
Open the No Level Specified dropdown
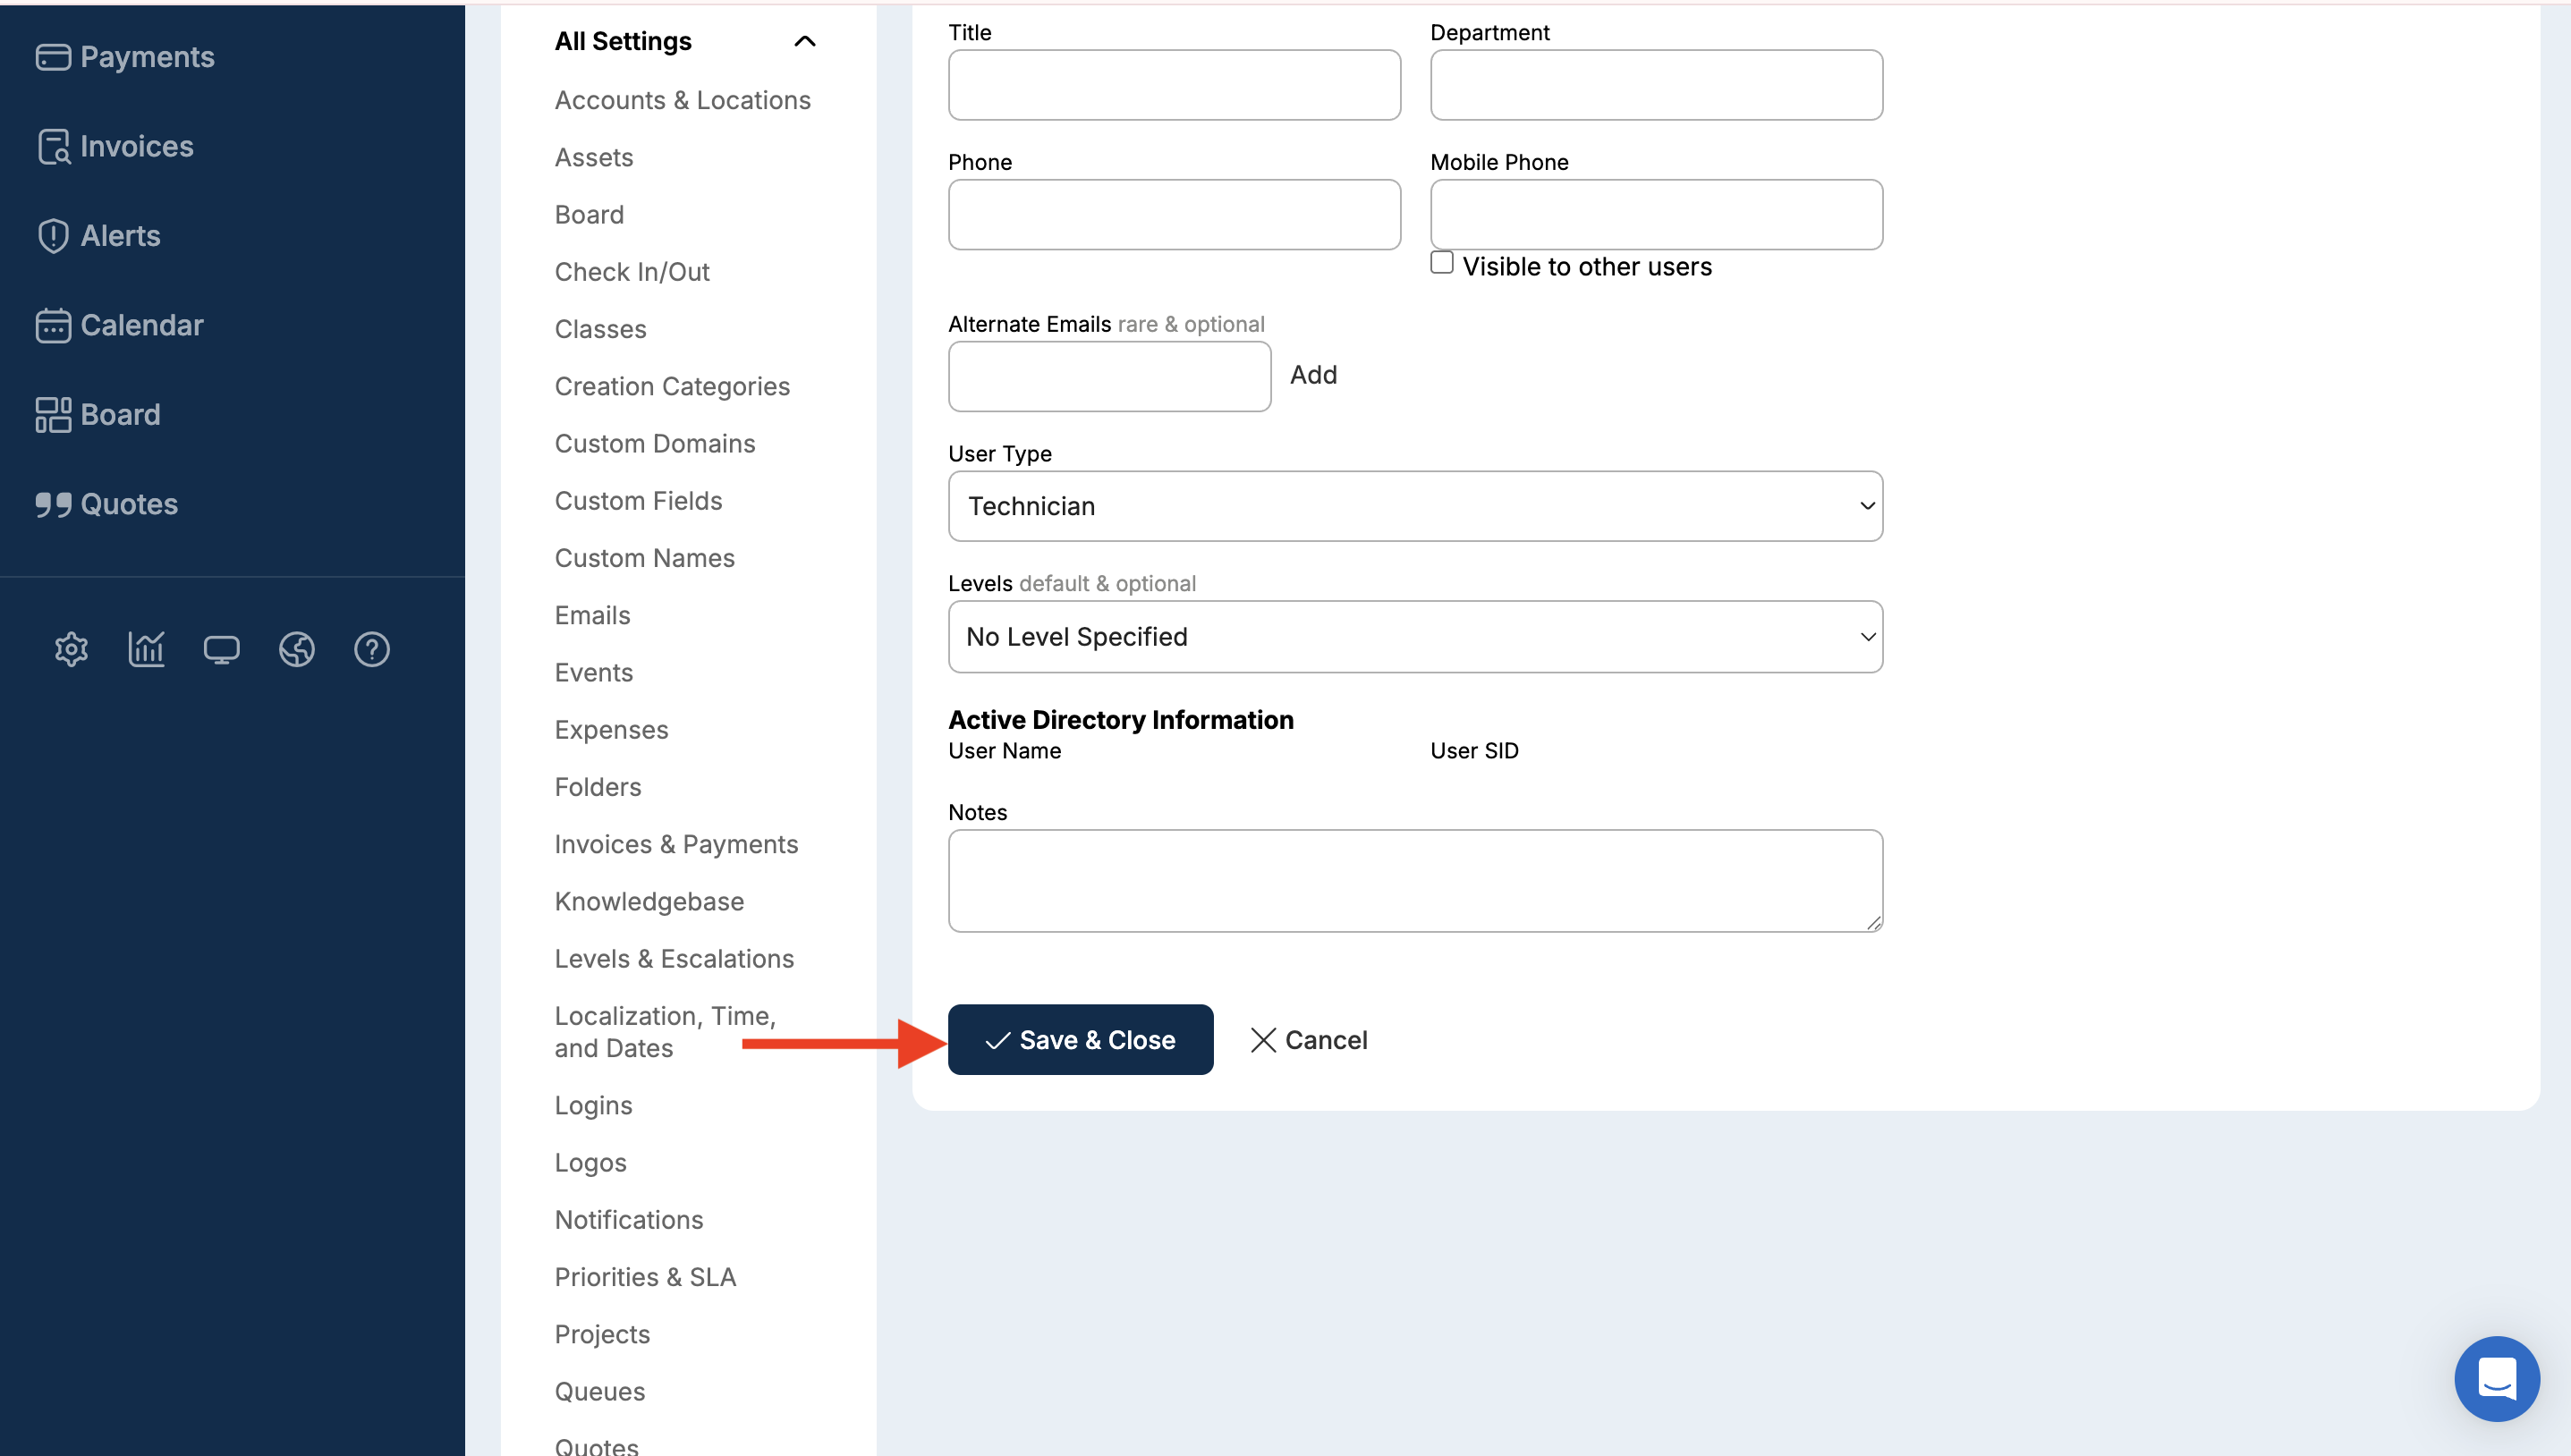pyautogui.click(x=1414, y=637)
